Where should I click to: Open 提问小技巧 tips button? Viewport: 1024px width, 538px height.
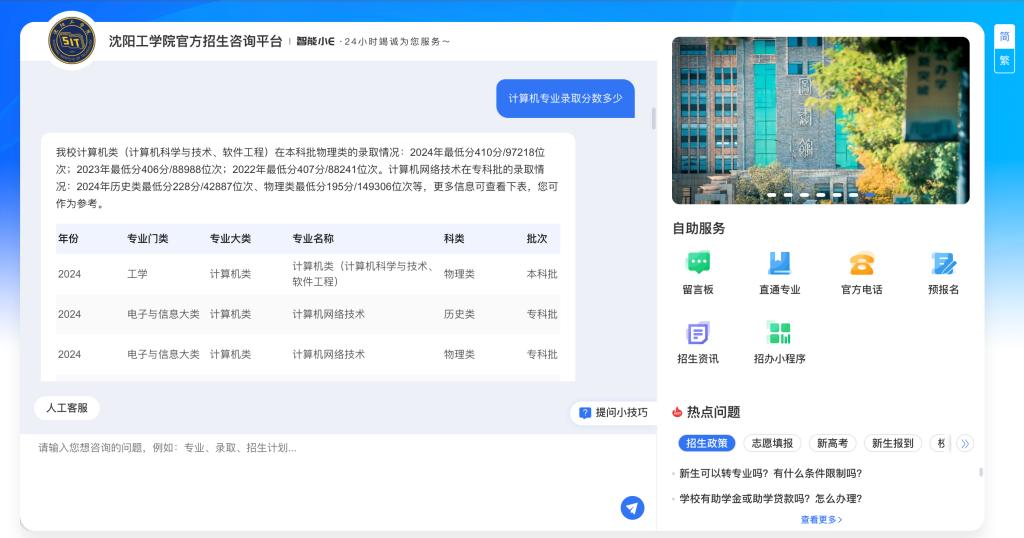613,412
